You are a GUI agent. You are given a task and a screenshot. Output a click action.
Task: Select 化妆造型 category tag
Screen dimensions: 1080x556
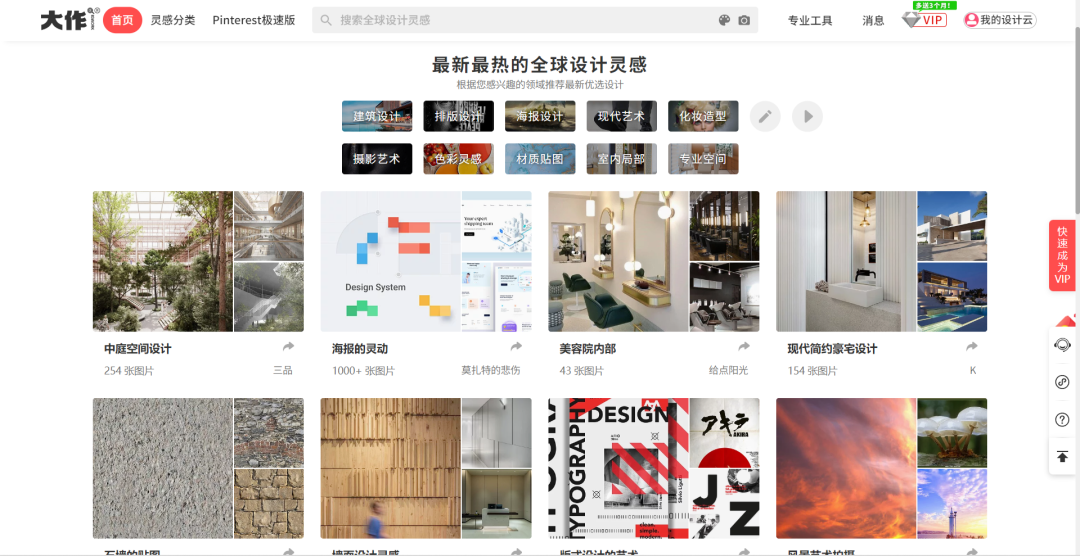click(703, 116)
